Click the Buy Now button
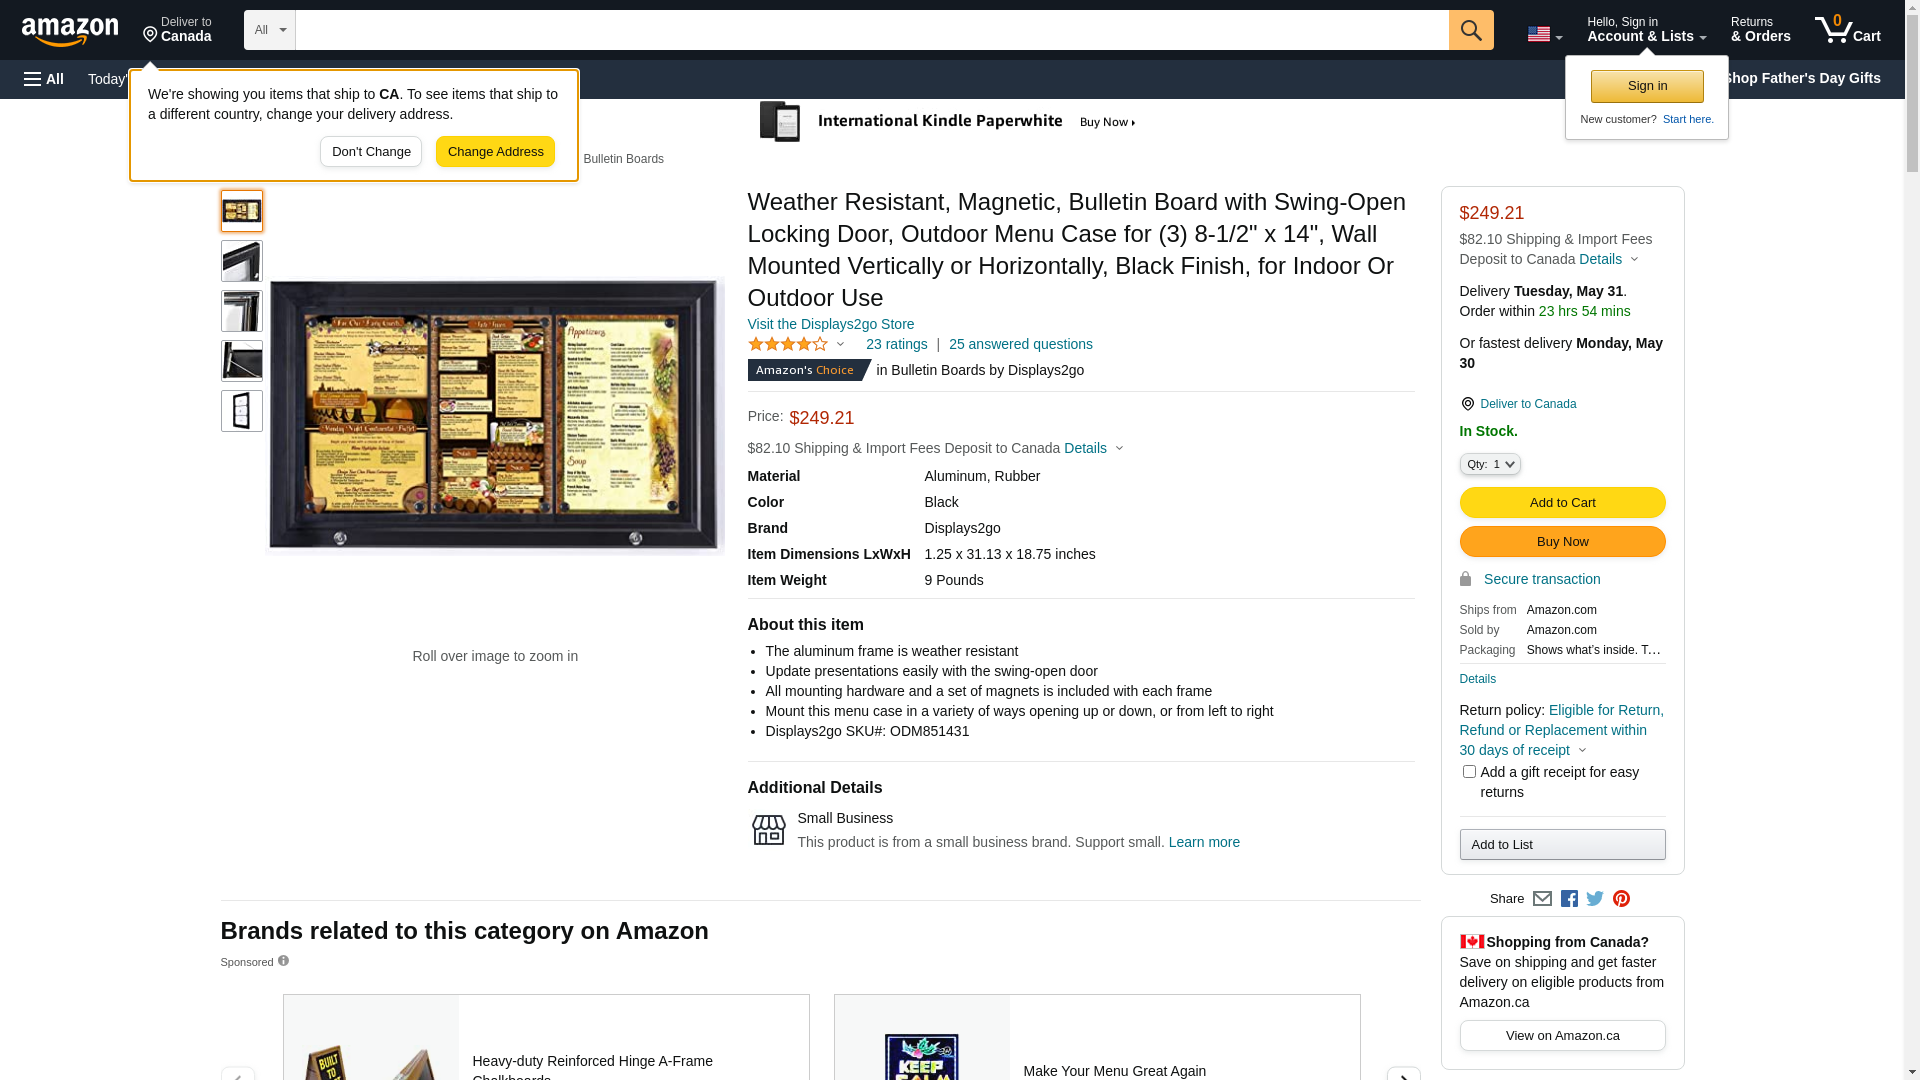The width and height of the screenshot is (1920, 1080). 1562,542
